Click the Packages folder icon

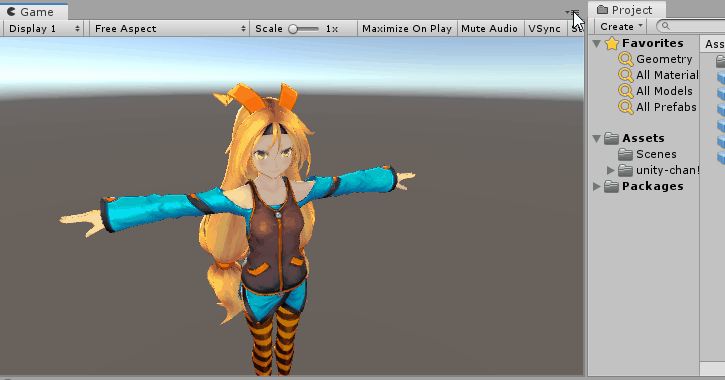tap(611, 186)
